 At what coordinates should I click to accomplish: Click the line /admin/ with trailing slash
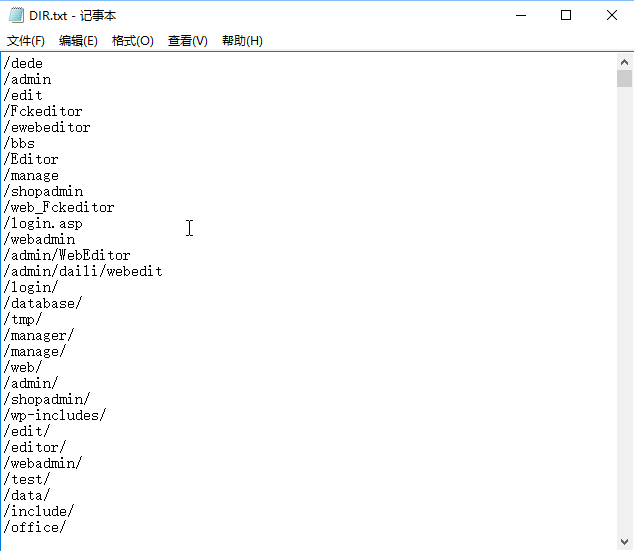(x=31, y=384)
